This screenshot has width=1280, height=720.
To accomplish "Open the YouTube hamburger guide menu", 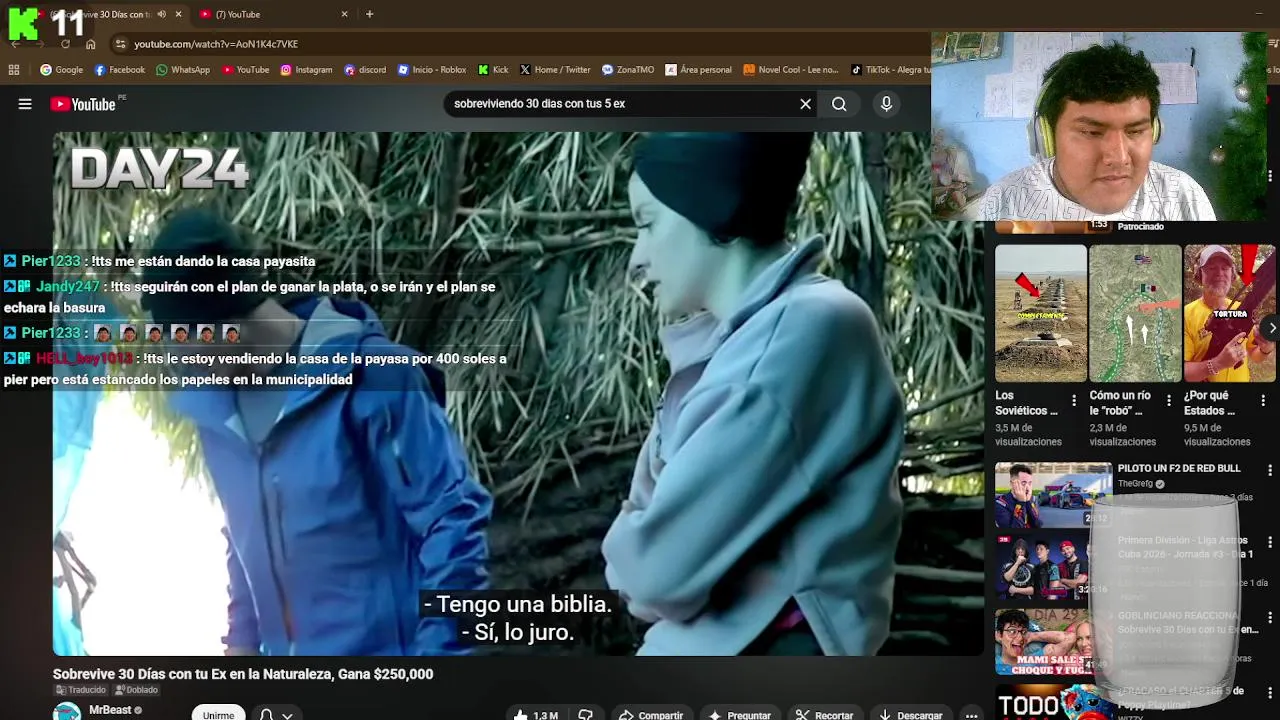I will [25, 104].
